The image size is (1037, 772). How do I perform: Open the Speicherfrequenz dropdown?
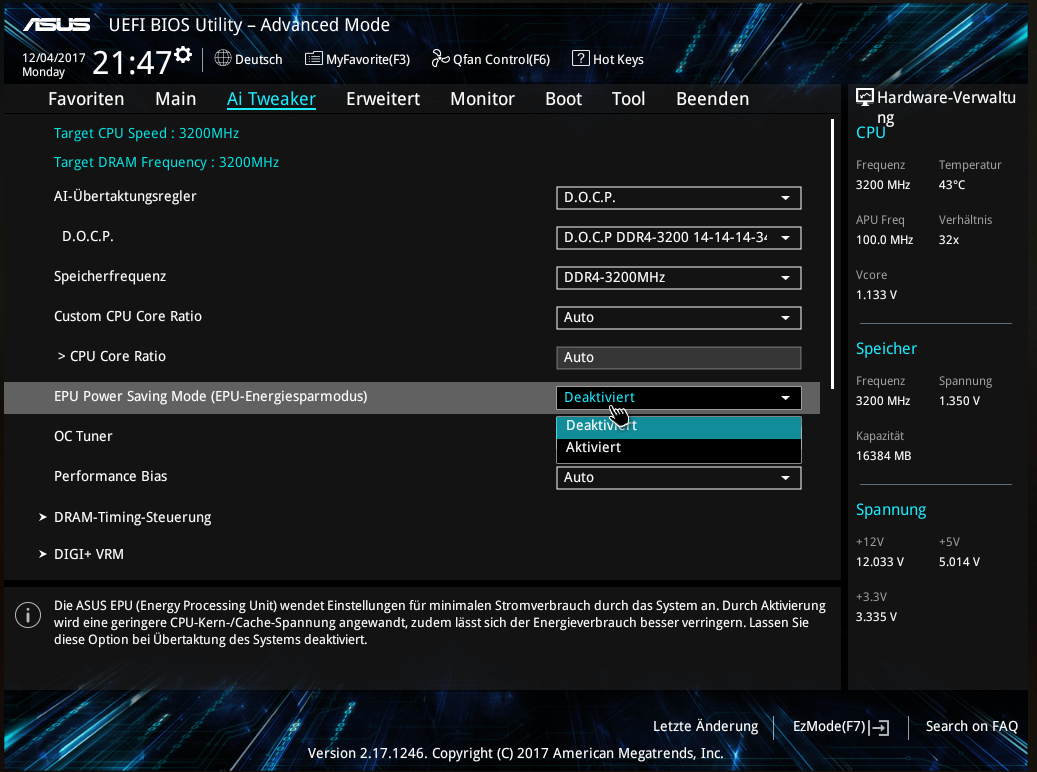pyautogui.click(x=679, y=278)
